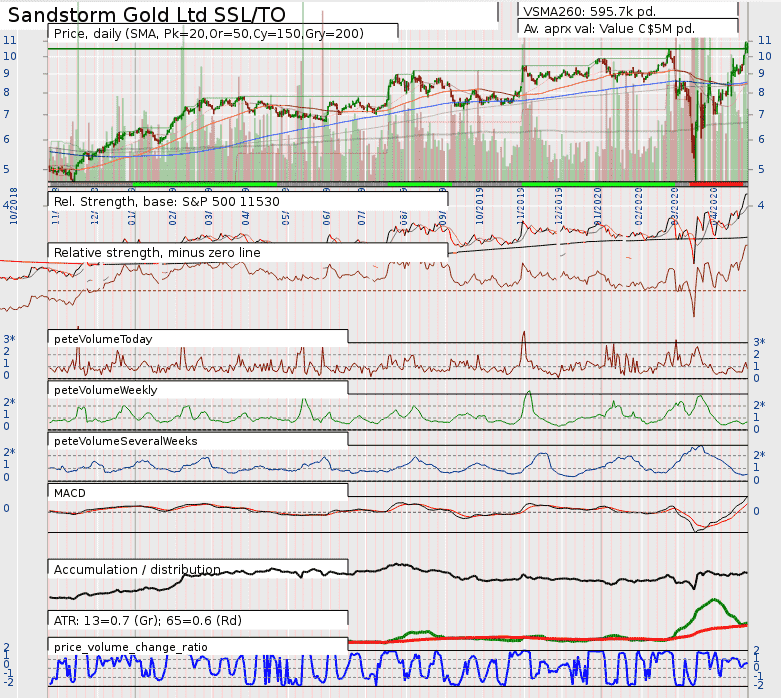The width and height of the screenshot is (781, 698).
Task: Select the "peteVolumeWeekly" panel label
Action: coord(106,390)
